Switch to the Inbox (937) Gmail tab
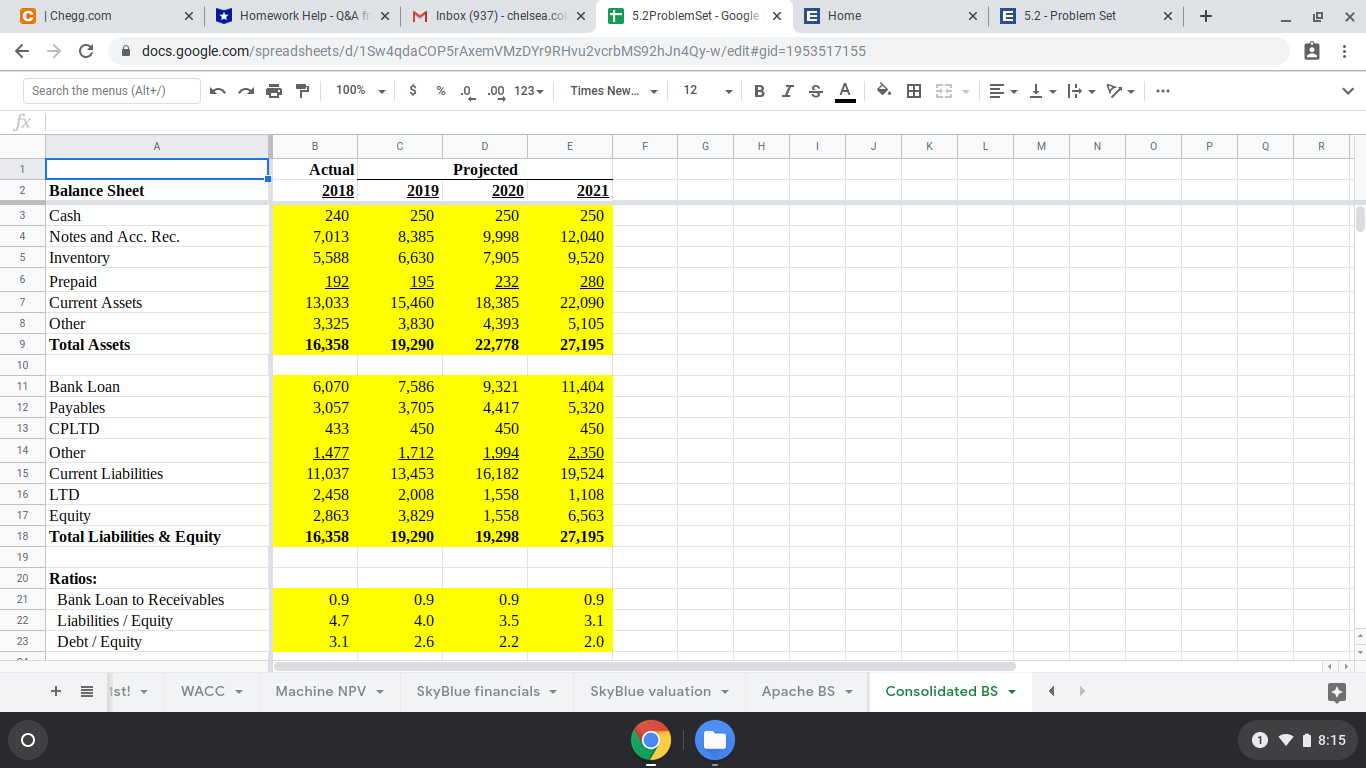This screenshot has height=768, width=1366. tap(496, 16)
